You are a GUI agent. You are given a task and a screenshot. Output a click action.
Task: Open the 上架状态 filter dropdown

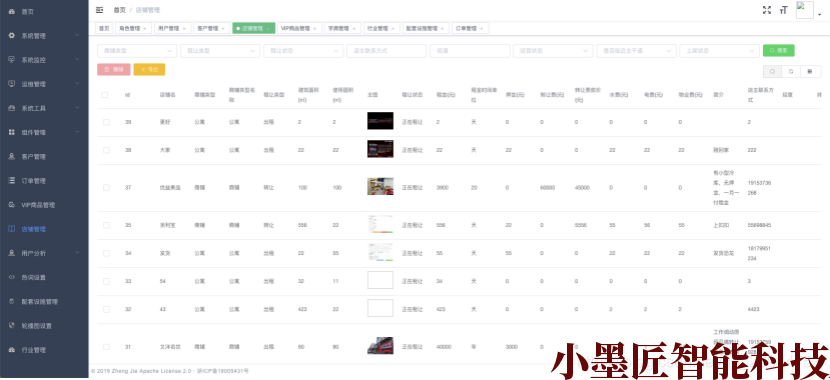pos(719,51)
